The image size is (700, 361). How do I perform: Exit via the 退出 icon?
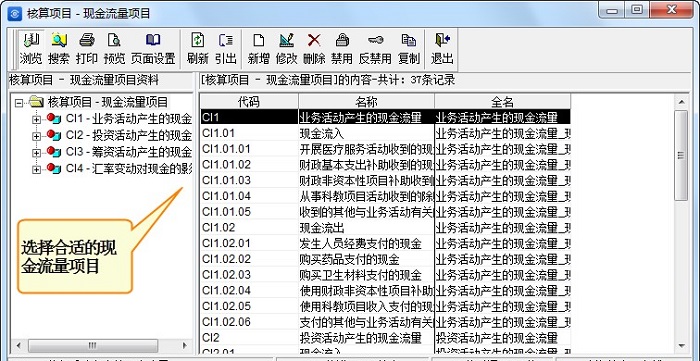tap(442, 48)
